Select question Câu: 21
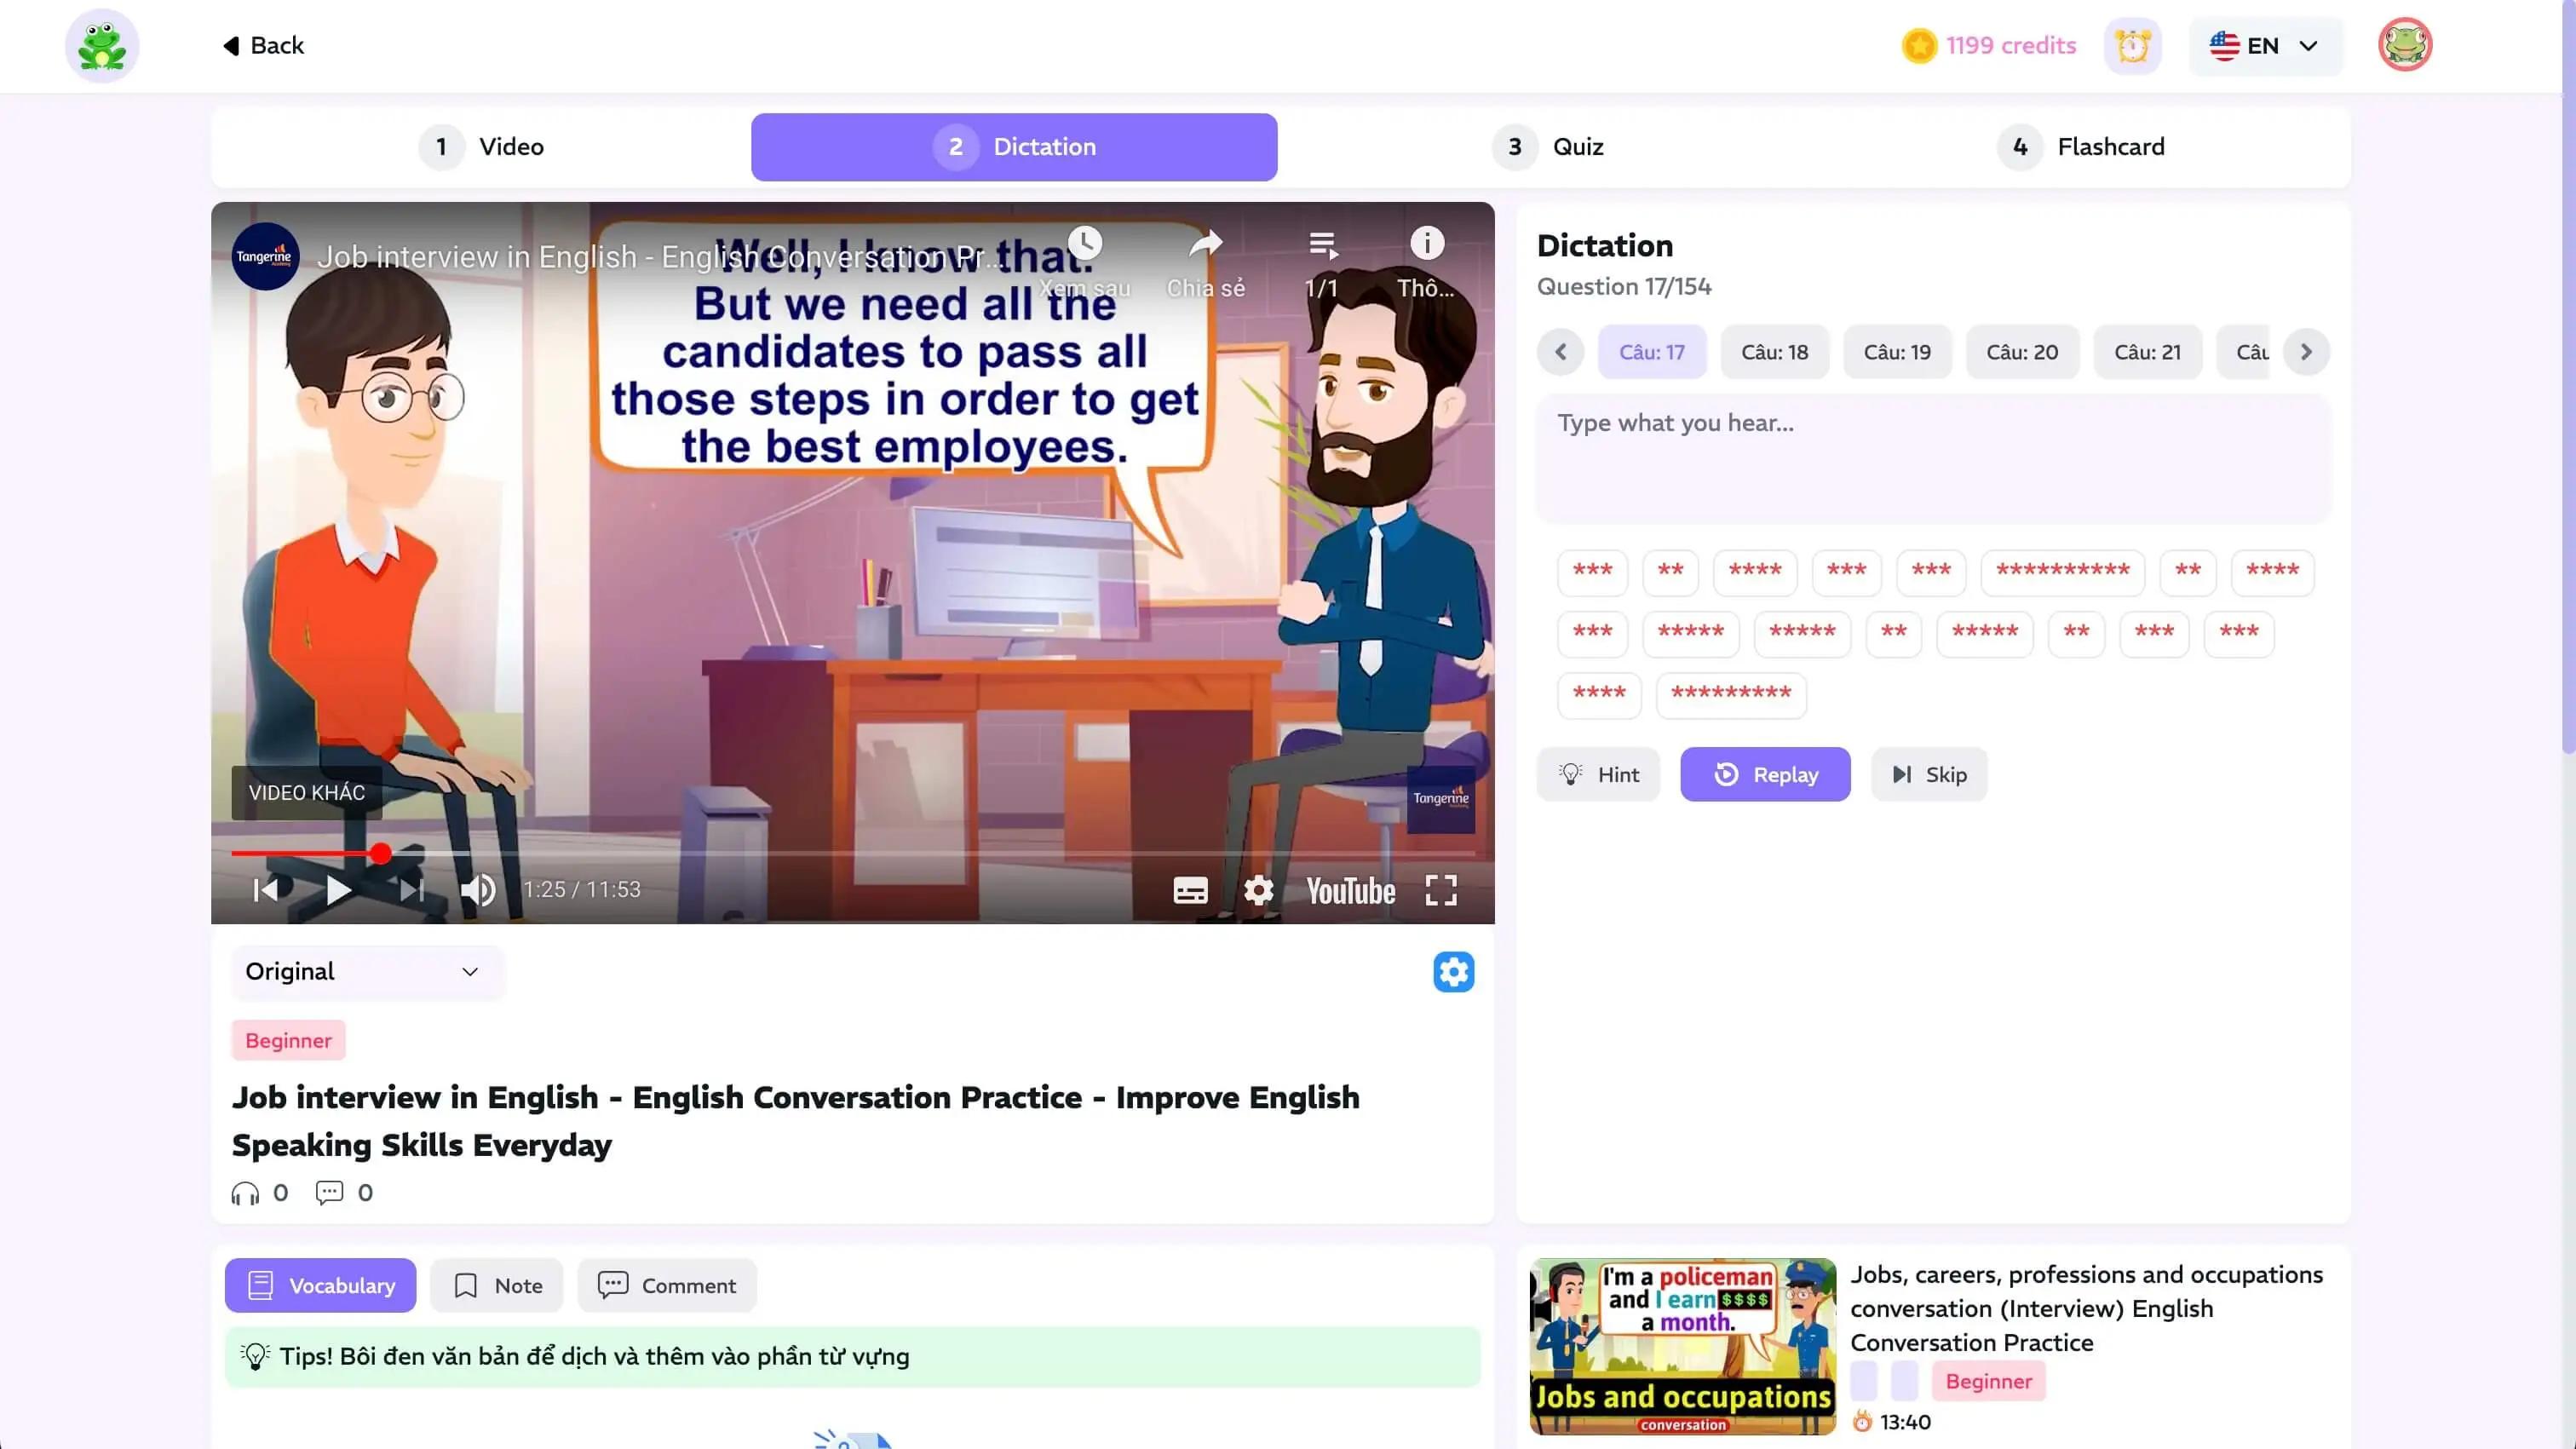Image resolution: width=2576 pixels, height=1449 pixels. [x=2147, y=352]
